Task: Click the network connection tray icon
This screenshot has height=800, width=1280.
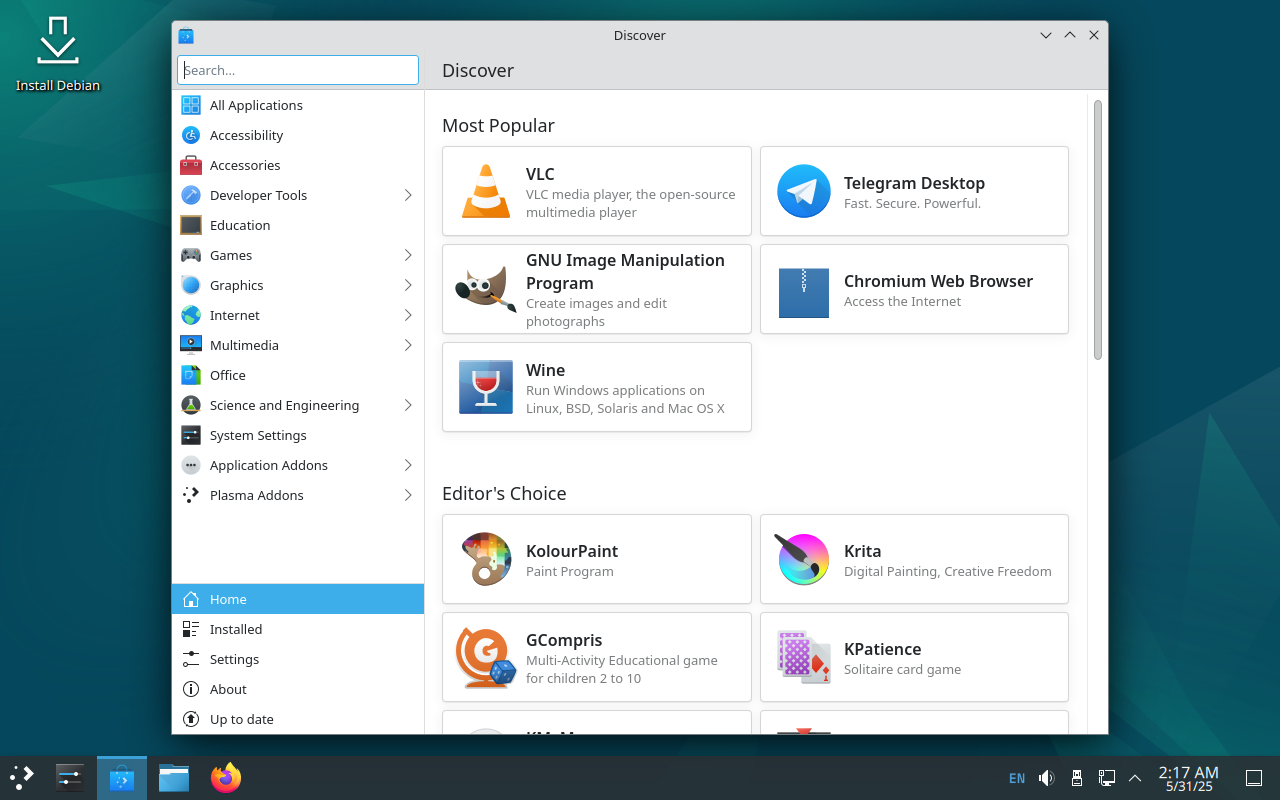Action: point(1107,778)
